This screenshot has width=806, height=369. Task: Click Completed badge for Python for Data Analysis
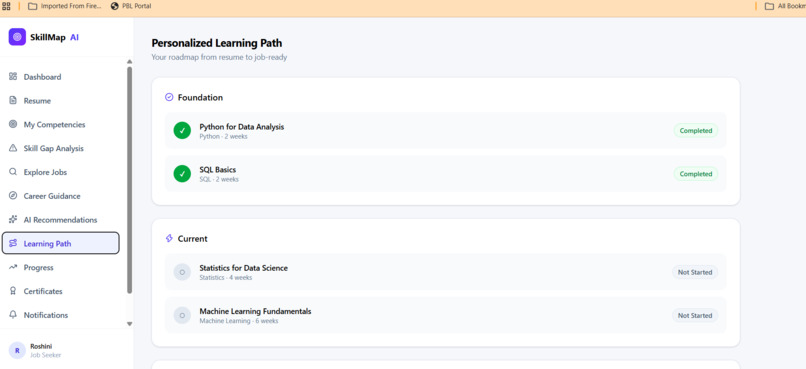(x=695, y=131)
